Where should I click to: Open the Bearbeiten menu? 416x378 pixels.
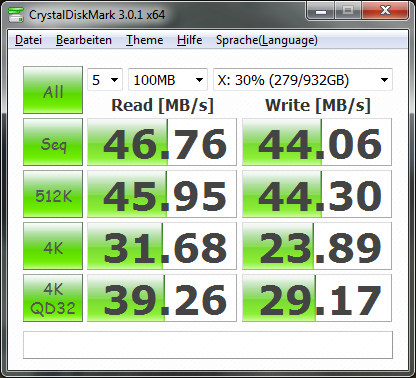point(84,40)
